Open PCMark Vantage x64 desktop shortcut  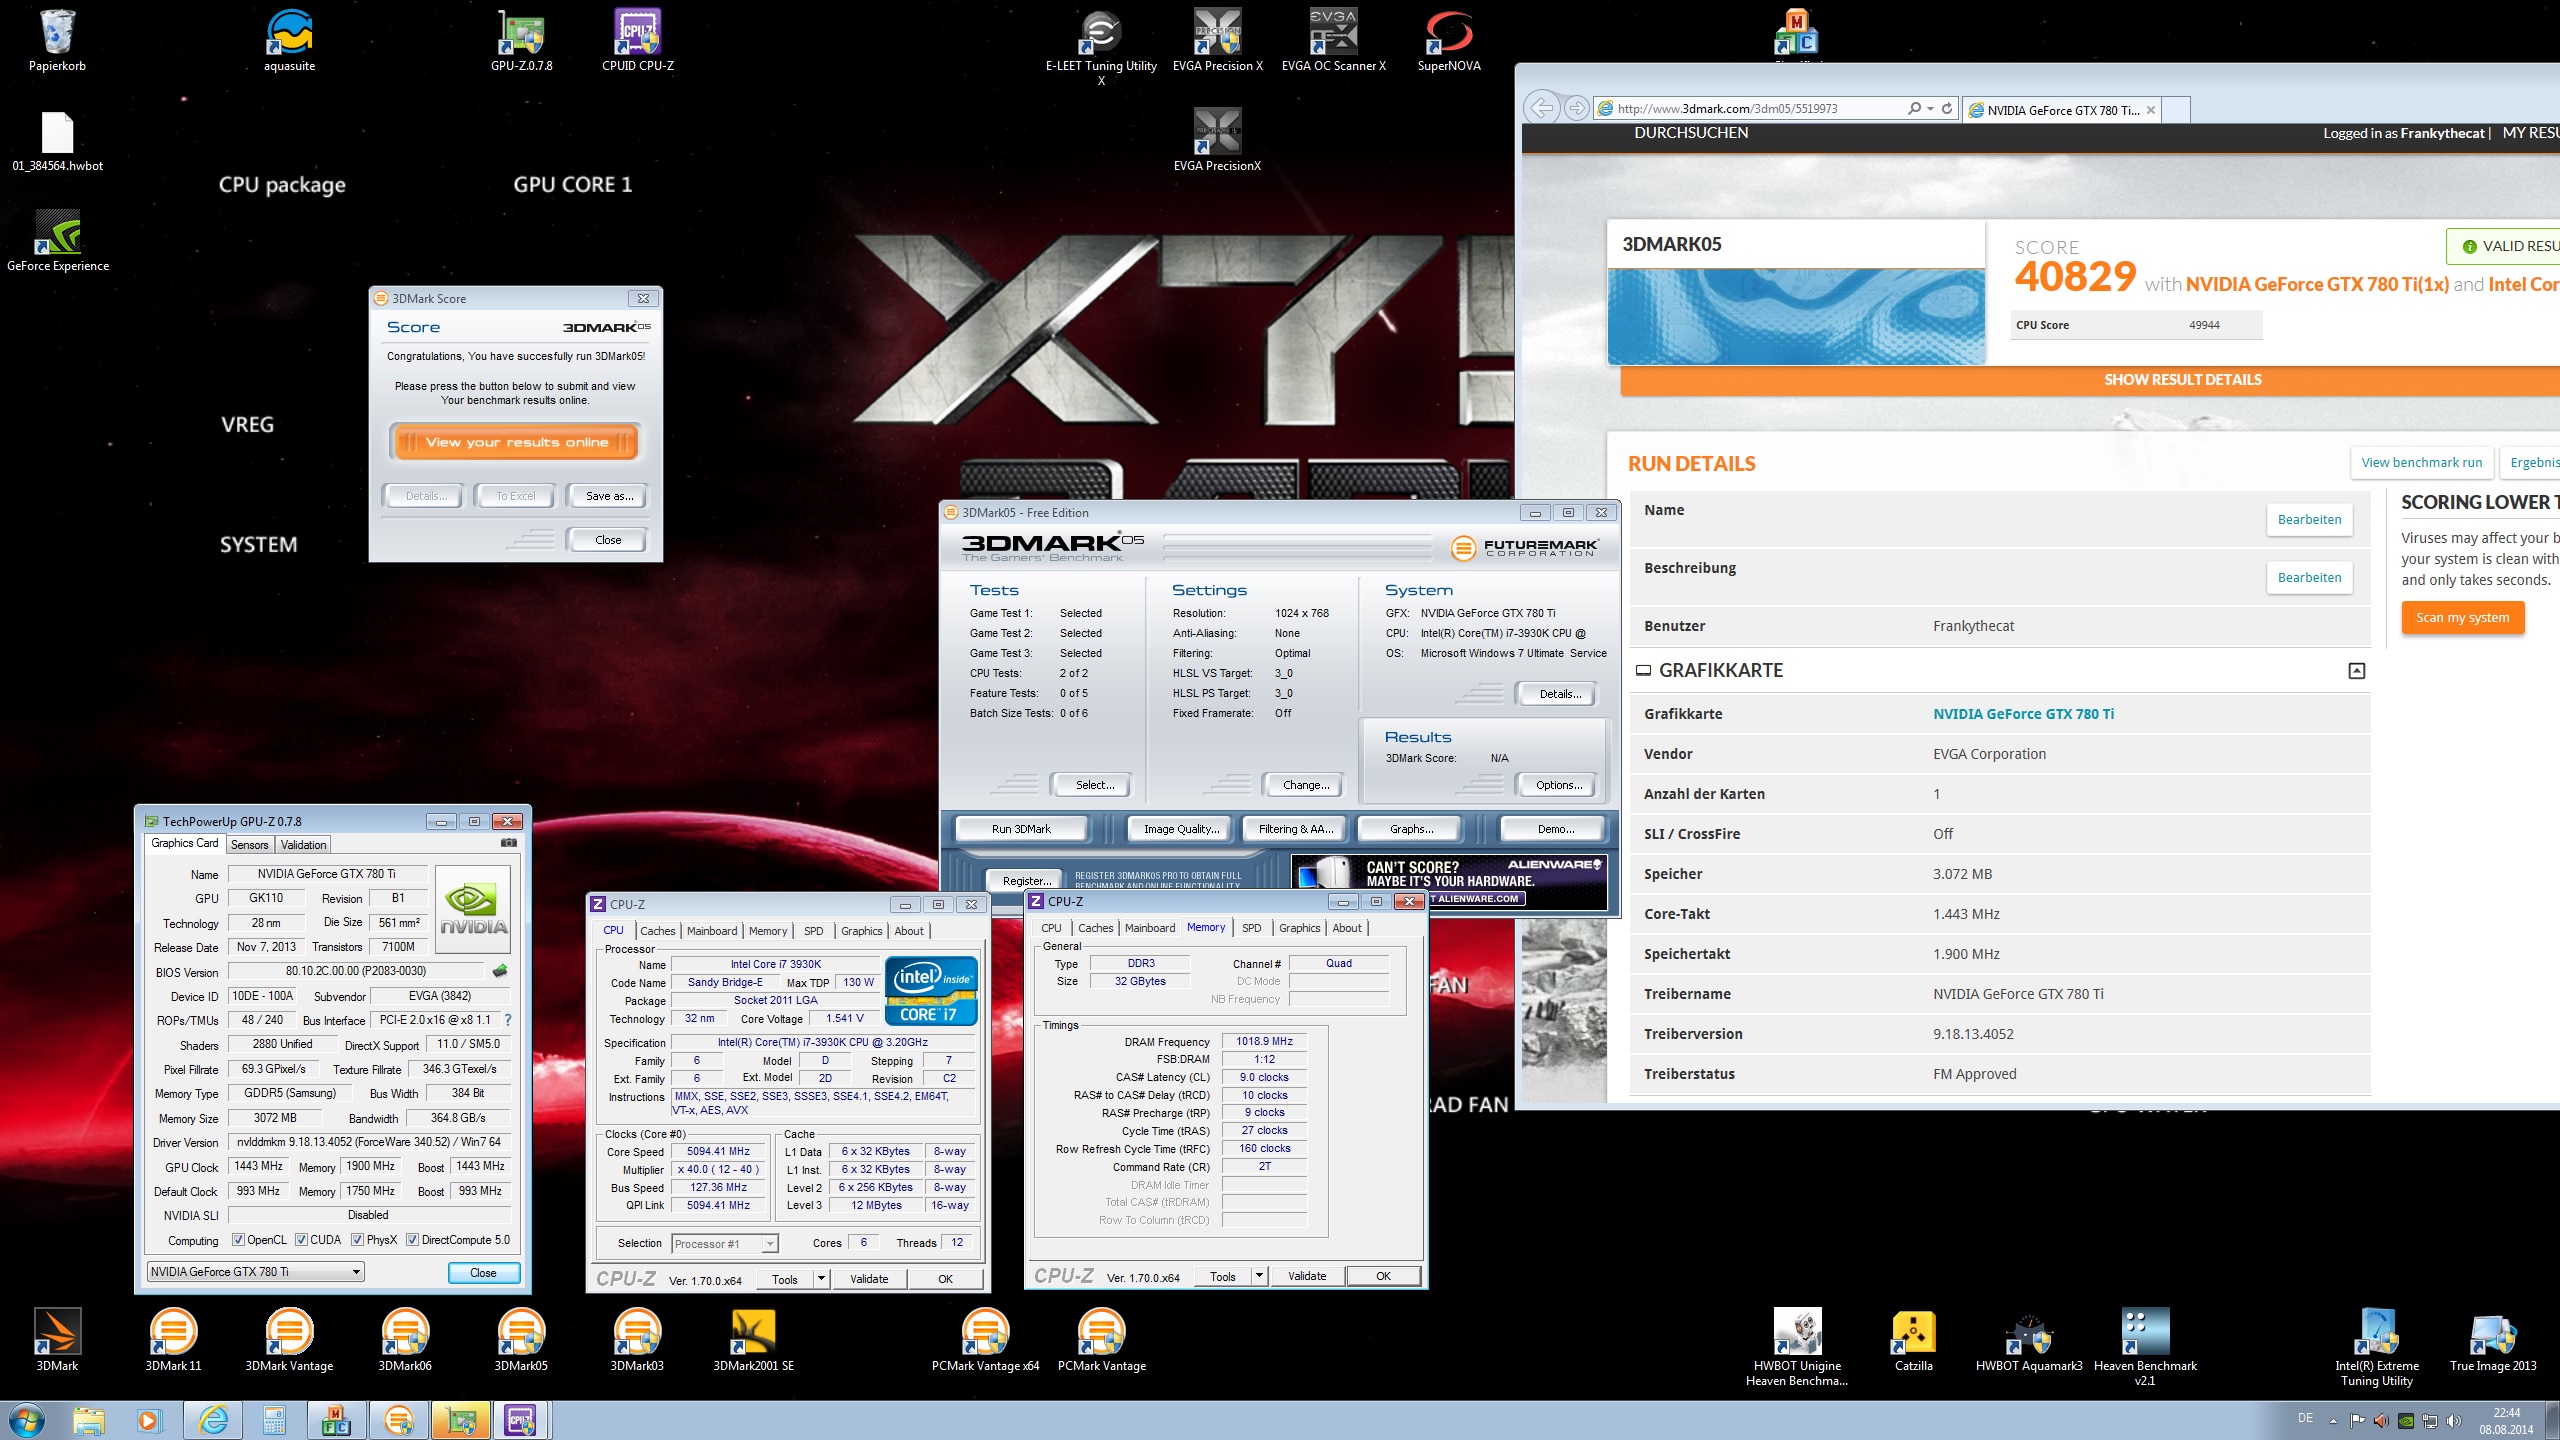click(985, 1340)
